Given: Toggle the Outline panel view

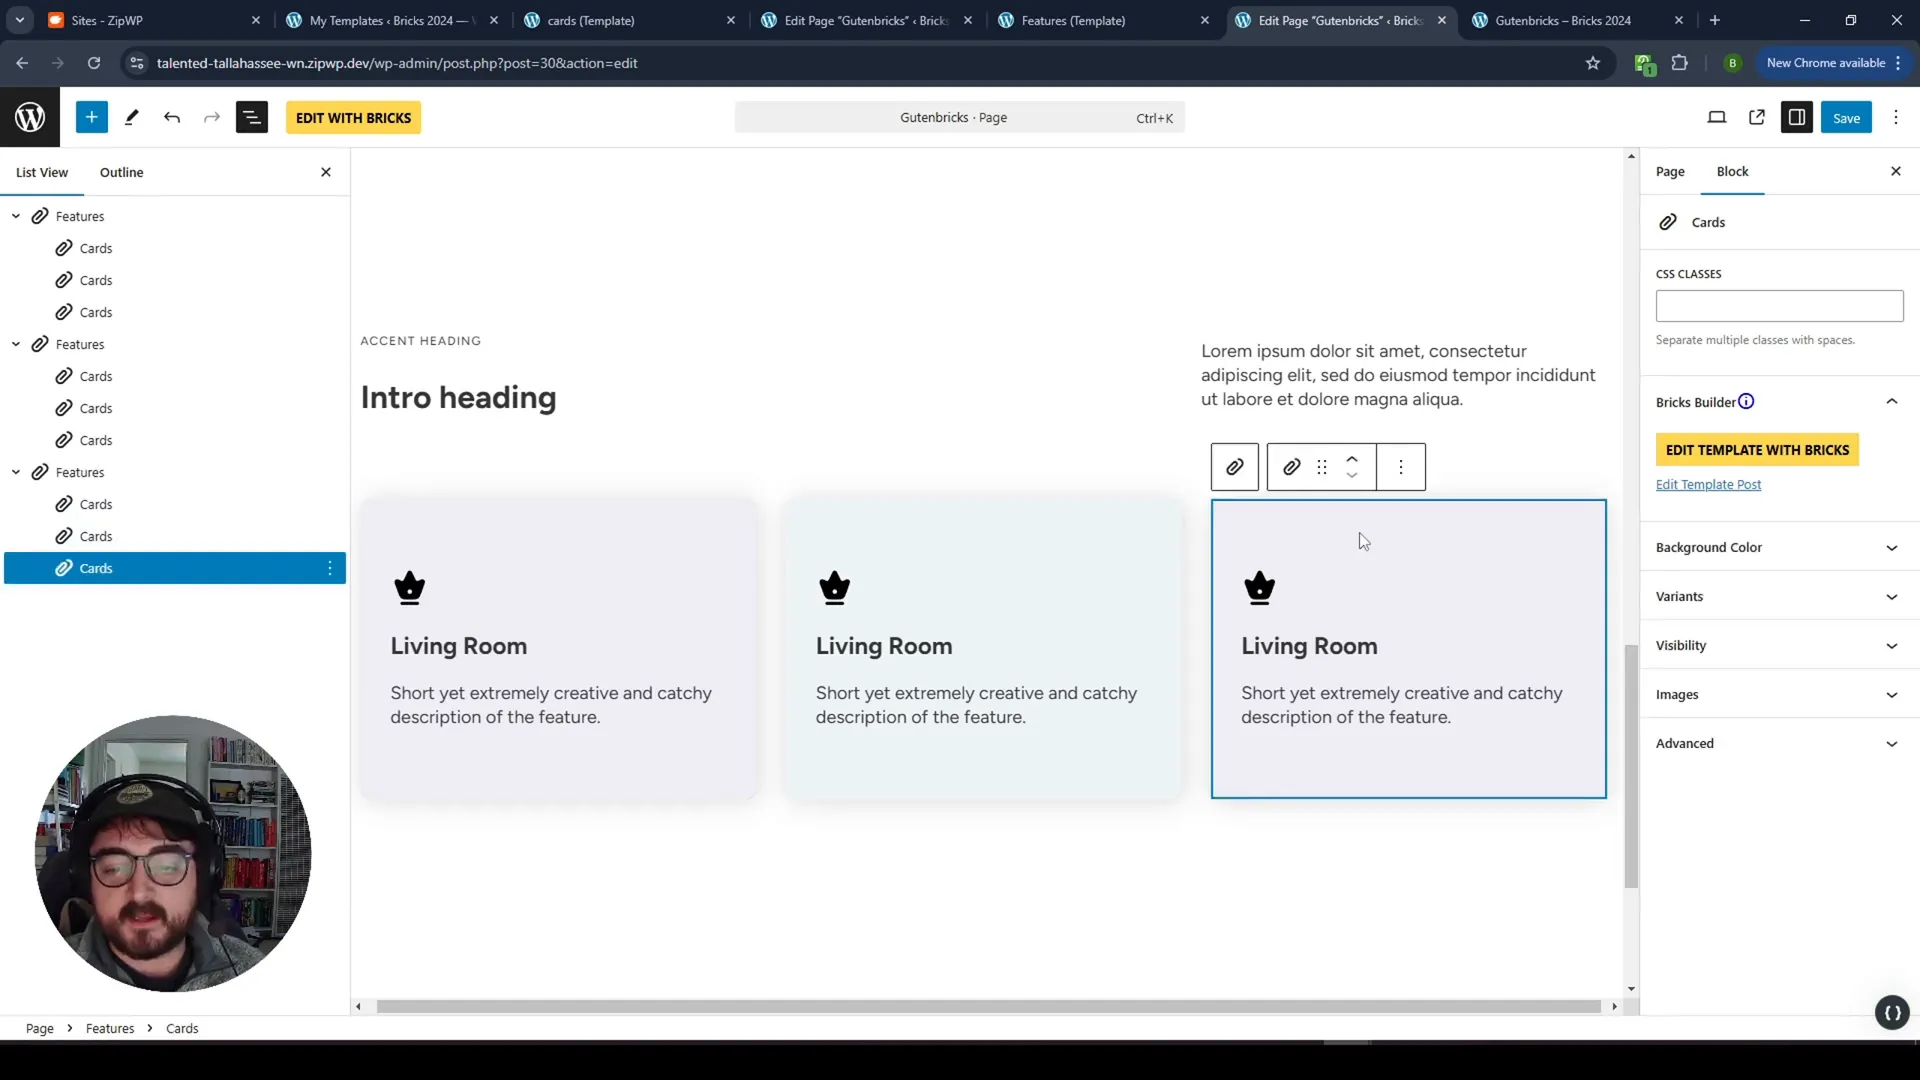Looking at the screenshot, I should pos(121,171).
